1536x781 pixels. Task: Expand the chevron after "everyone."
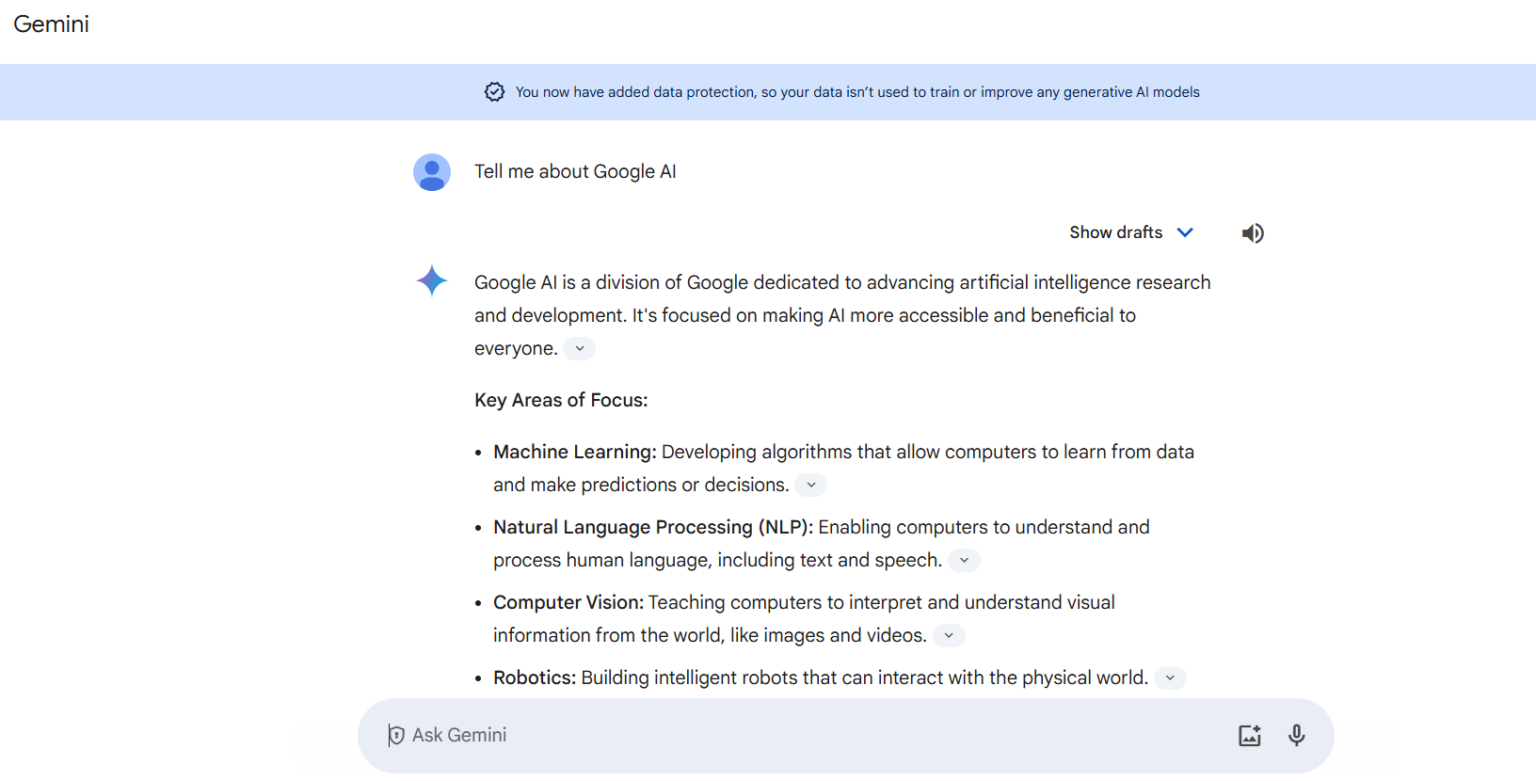(579, 349)
